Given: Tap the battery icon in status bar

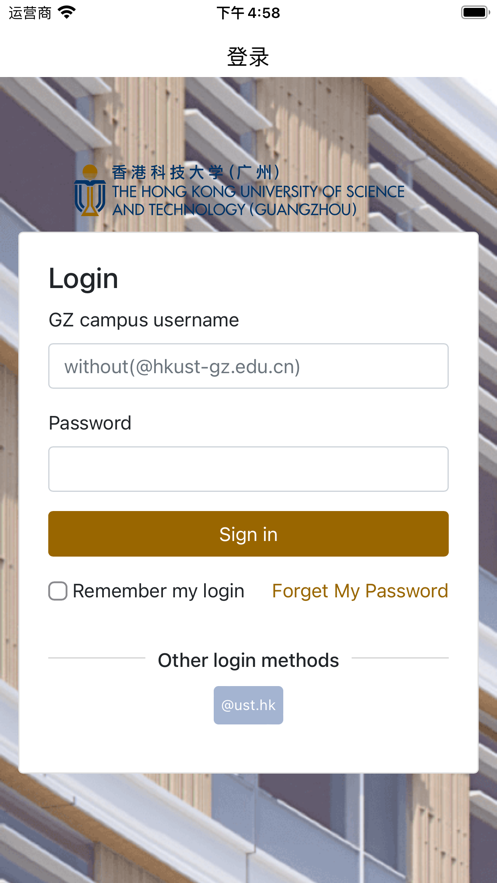Looking at the screenshot, I should pos(475,12).
